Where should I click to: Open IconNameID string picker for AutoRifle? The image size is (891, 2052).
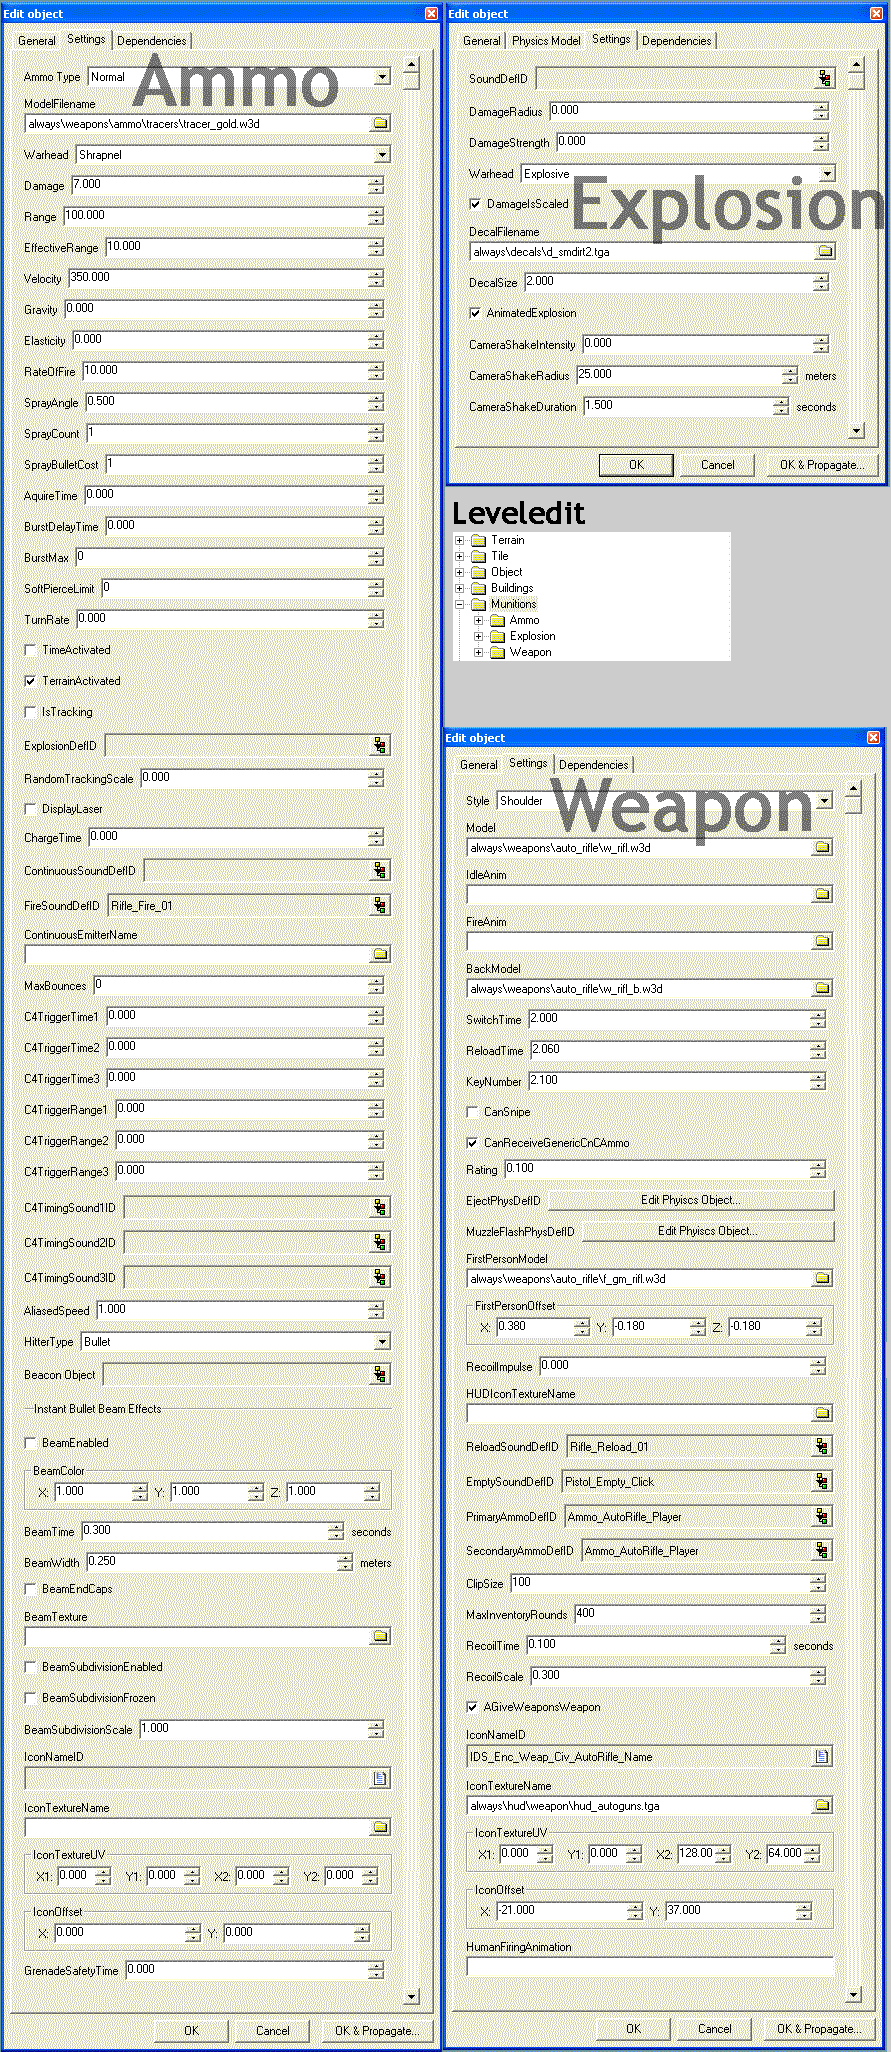point(822,1756)
